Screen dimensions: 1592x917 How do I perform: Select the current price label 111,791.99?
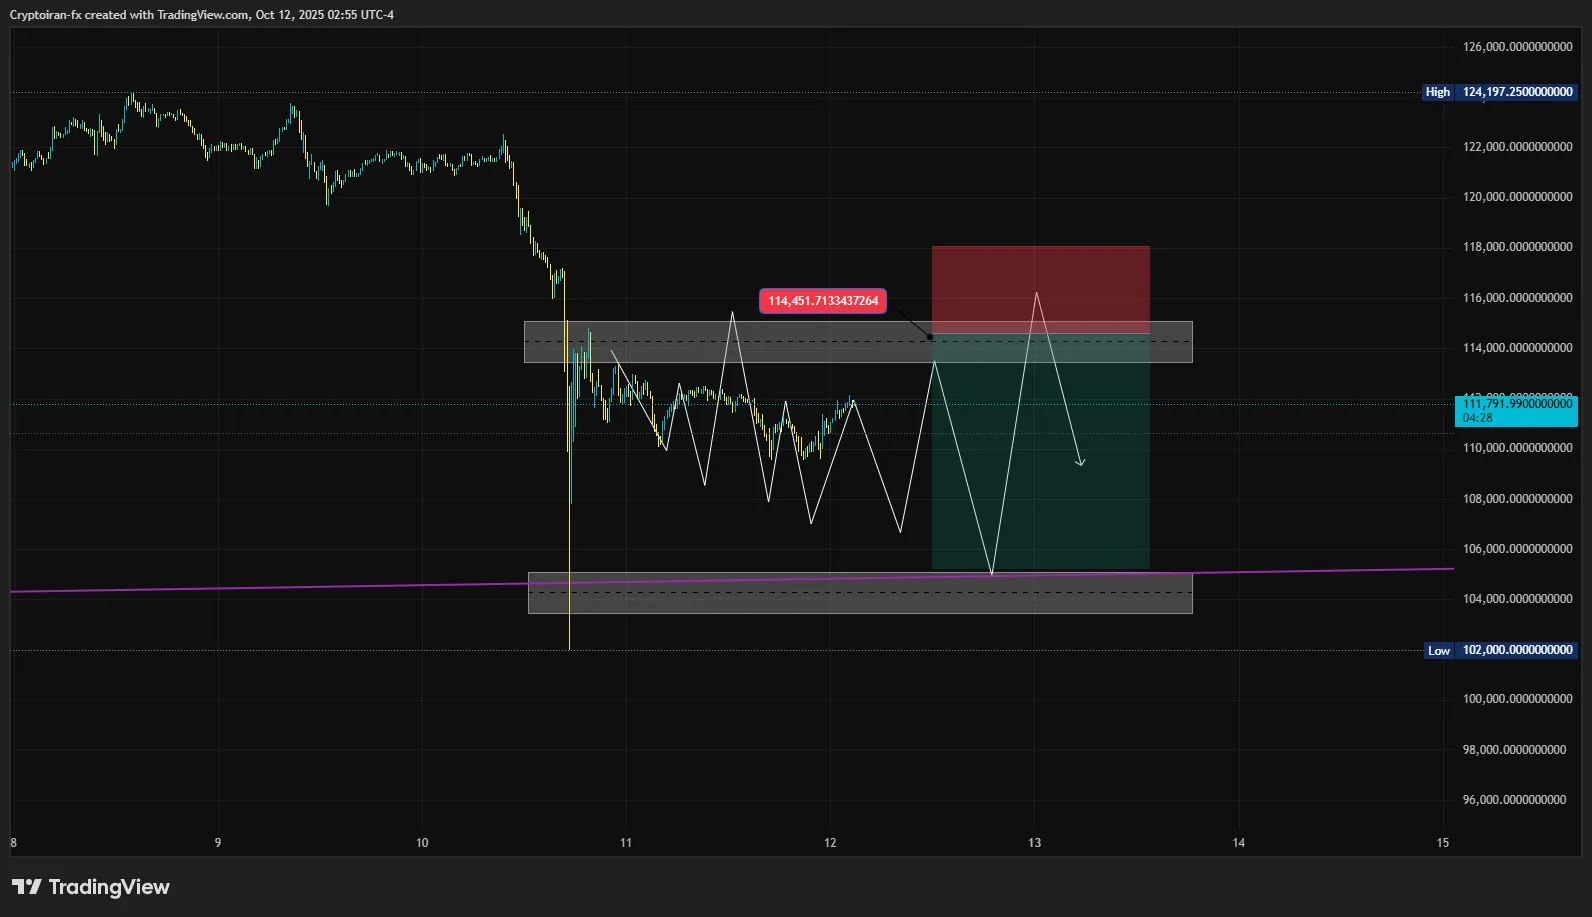point(1517,404)
